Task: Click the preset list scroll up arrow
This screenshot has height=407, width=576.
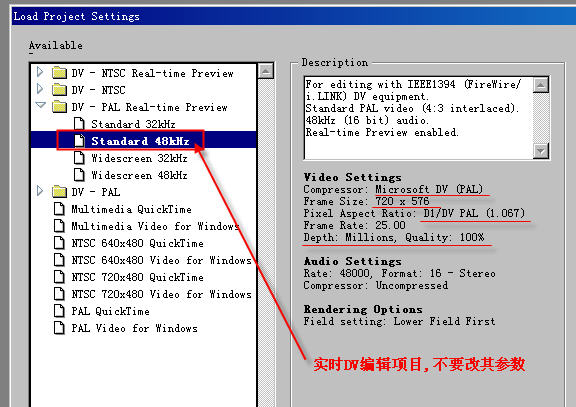Action: (x=266, y=71)
